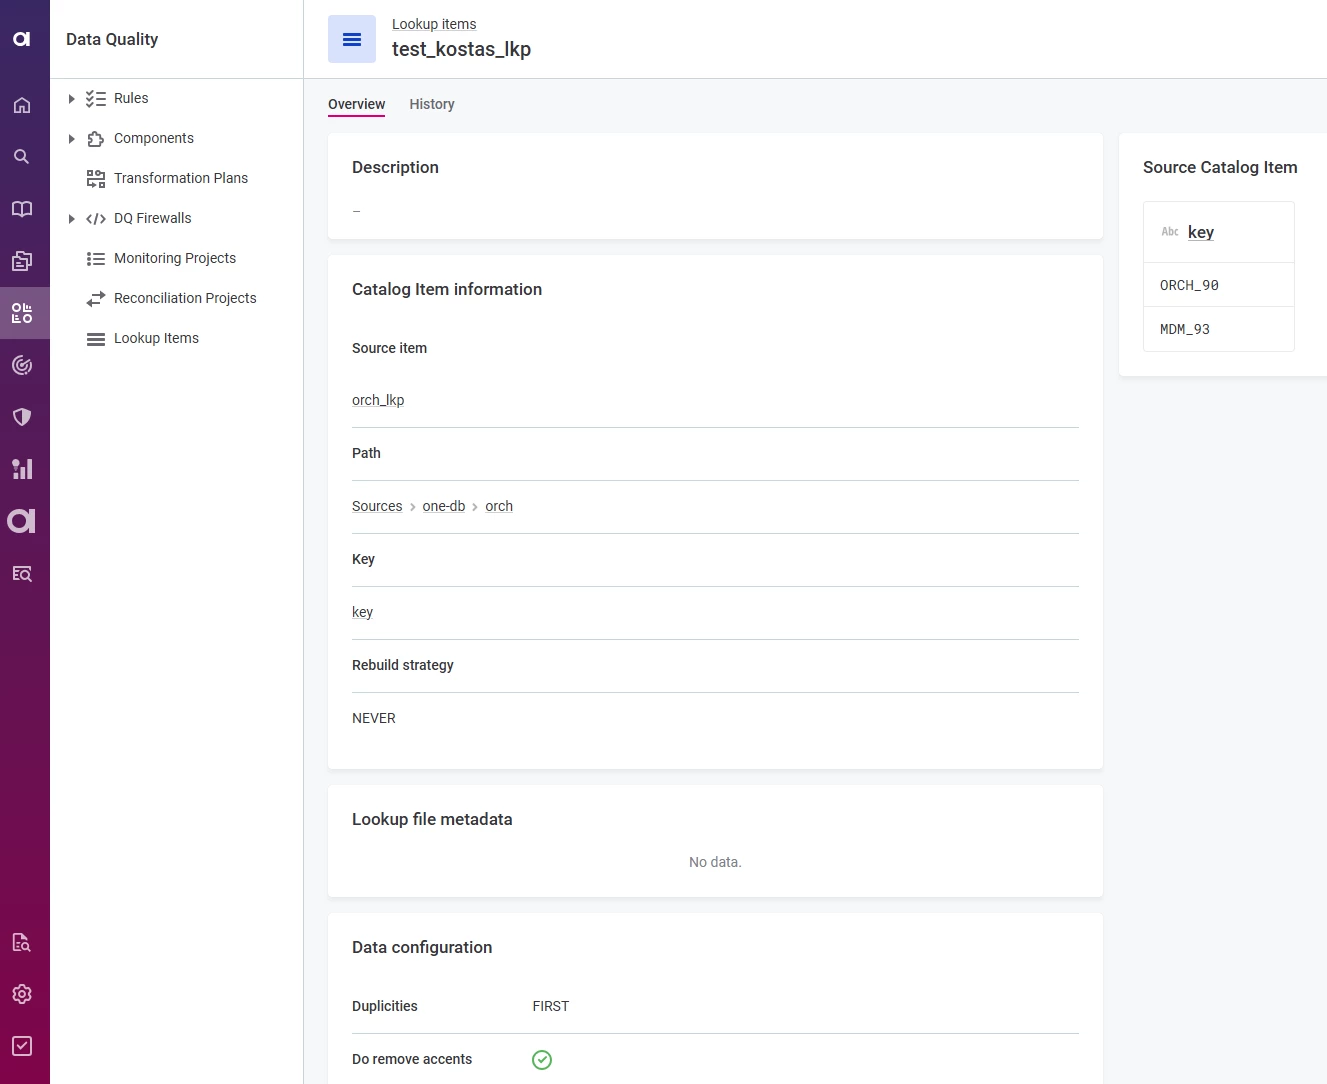Follow the Sources path link
The image size is (1327, 1084).
[x=377, y=506]
